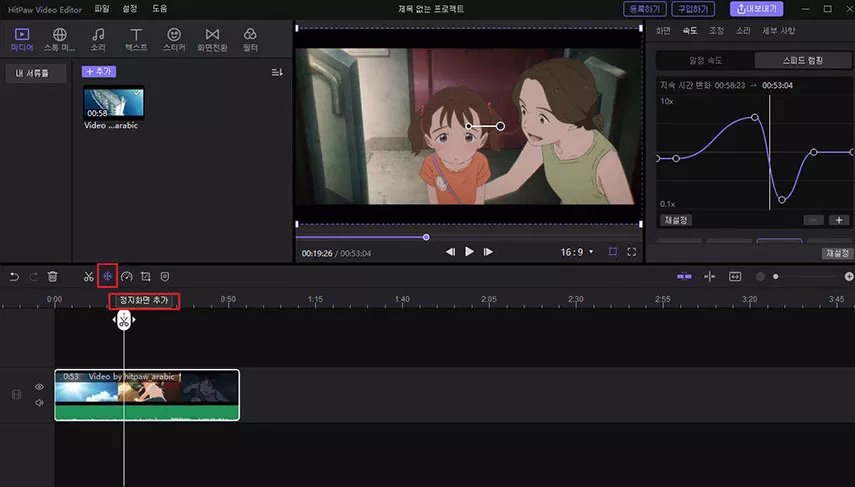Enter fullscreen preview mode
The image size is (855, 487).
point(631,251)
